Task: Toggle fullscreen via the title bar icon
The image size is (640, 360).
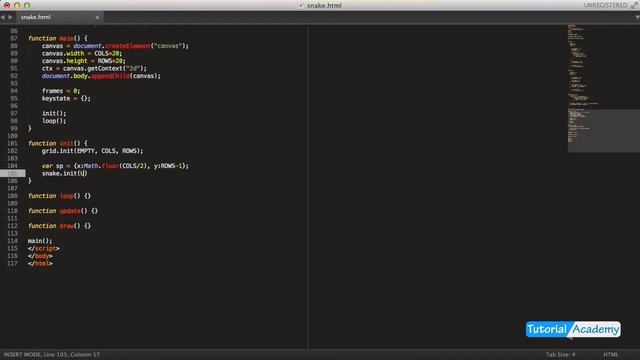Action: (x=634, y=5)
